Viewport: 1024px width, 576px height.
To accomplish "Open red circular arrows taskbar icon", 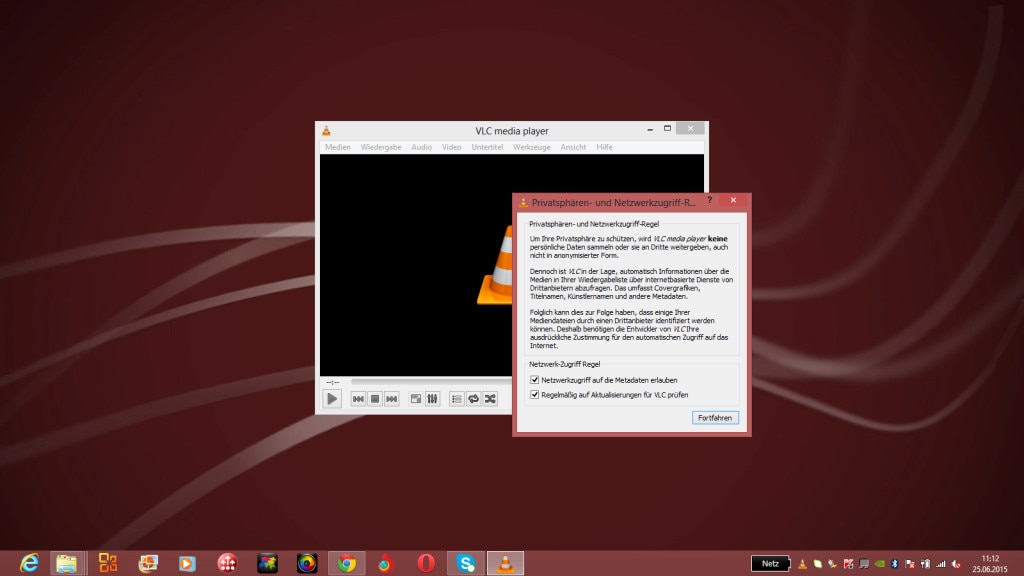I will tap(227, 563).
